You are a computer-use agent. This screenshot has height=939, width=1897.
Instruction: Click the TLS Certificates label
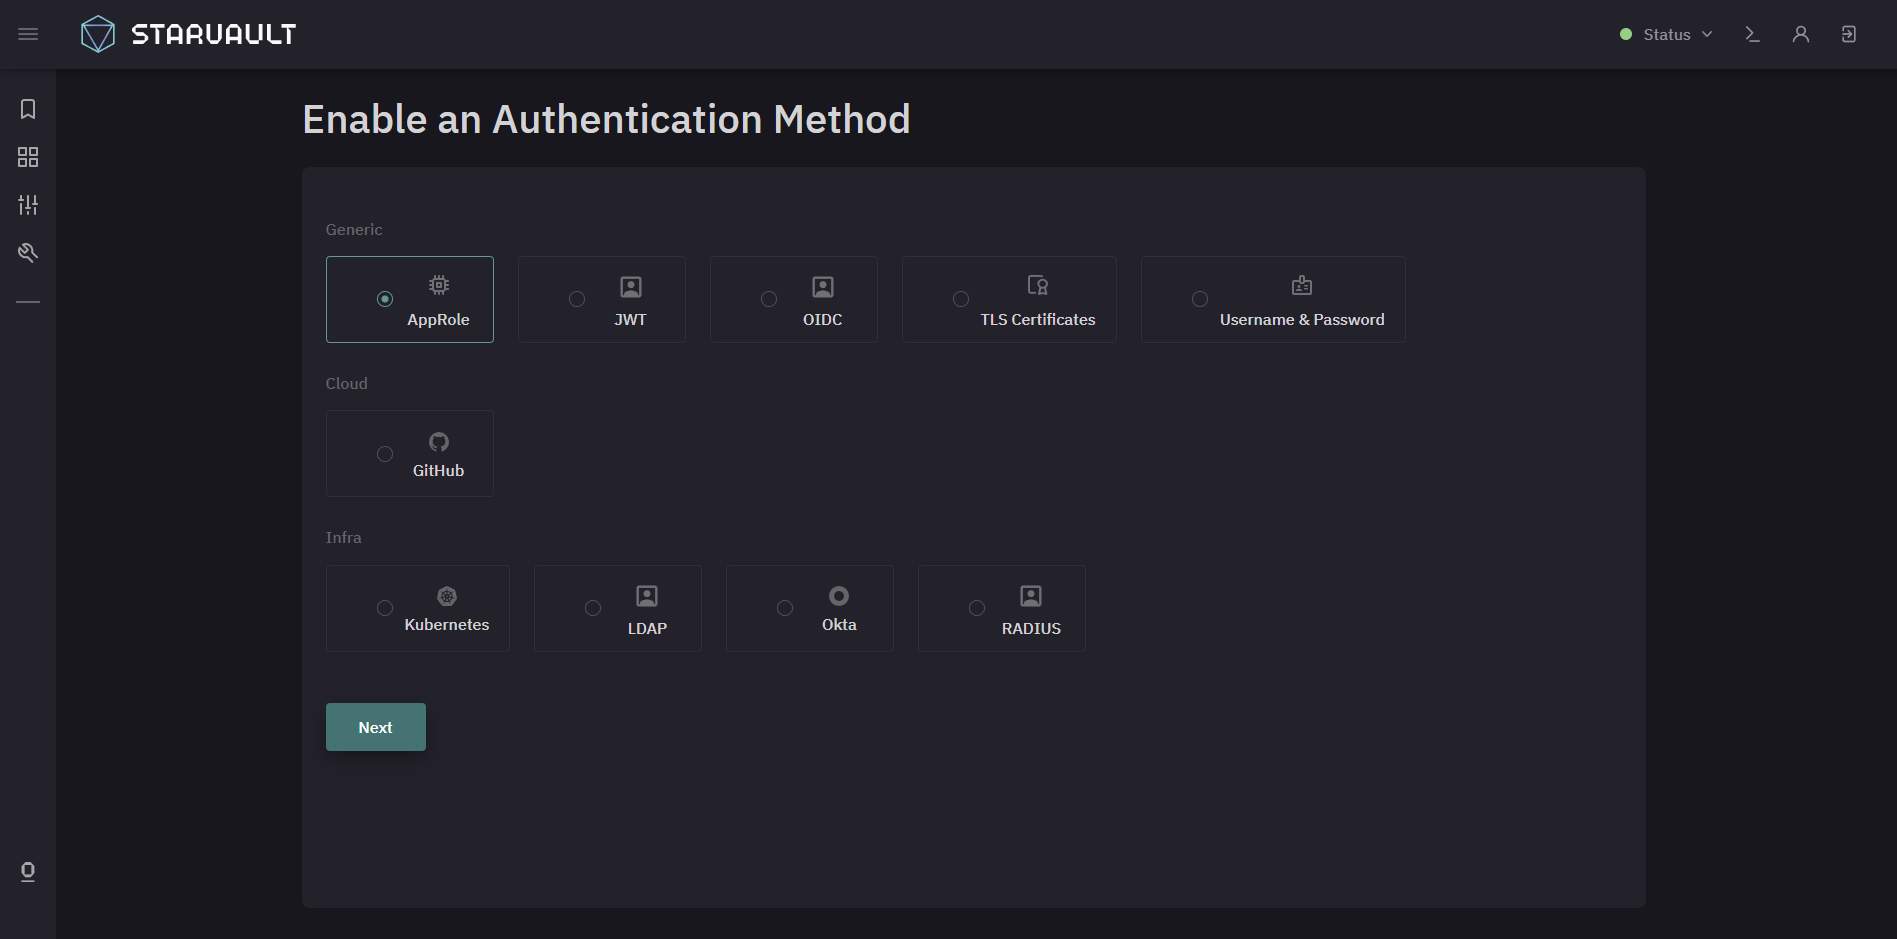[x=1038, y=320]
